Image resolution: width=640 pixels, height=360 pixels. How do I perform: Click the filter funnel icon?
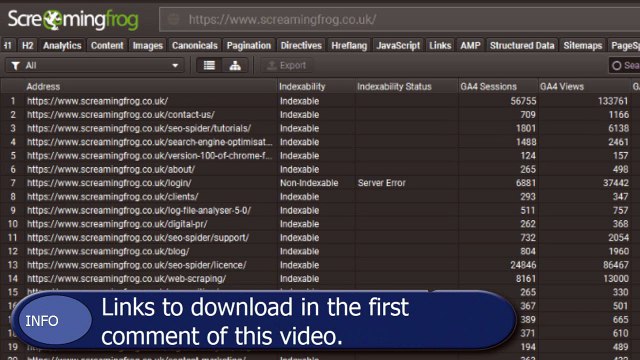click(15, 66)
